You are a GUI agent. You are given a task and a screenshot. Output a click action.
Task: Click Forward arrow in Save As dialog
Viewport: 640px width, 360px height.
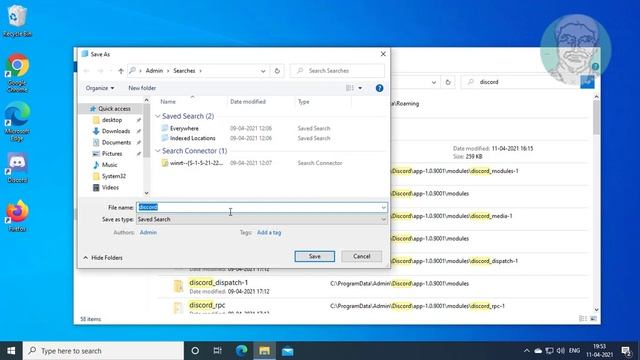tap(100, 71)
